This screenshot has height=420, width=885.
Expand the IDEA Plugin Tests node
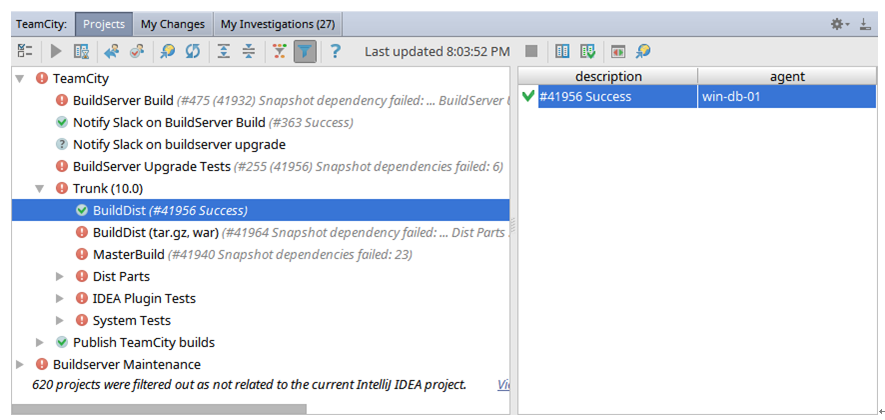click(x=60, y=299)
